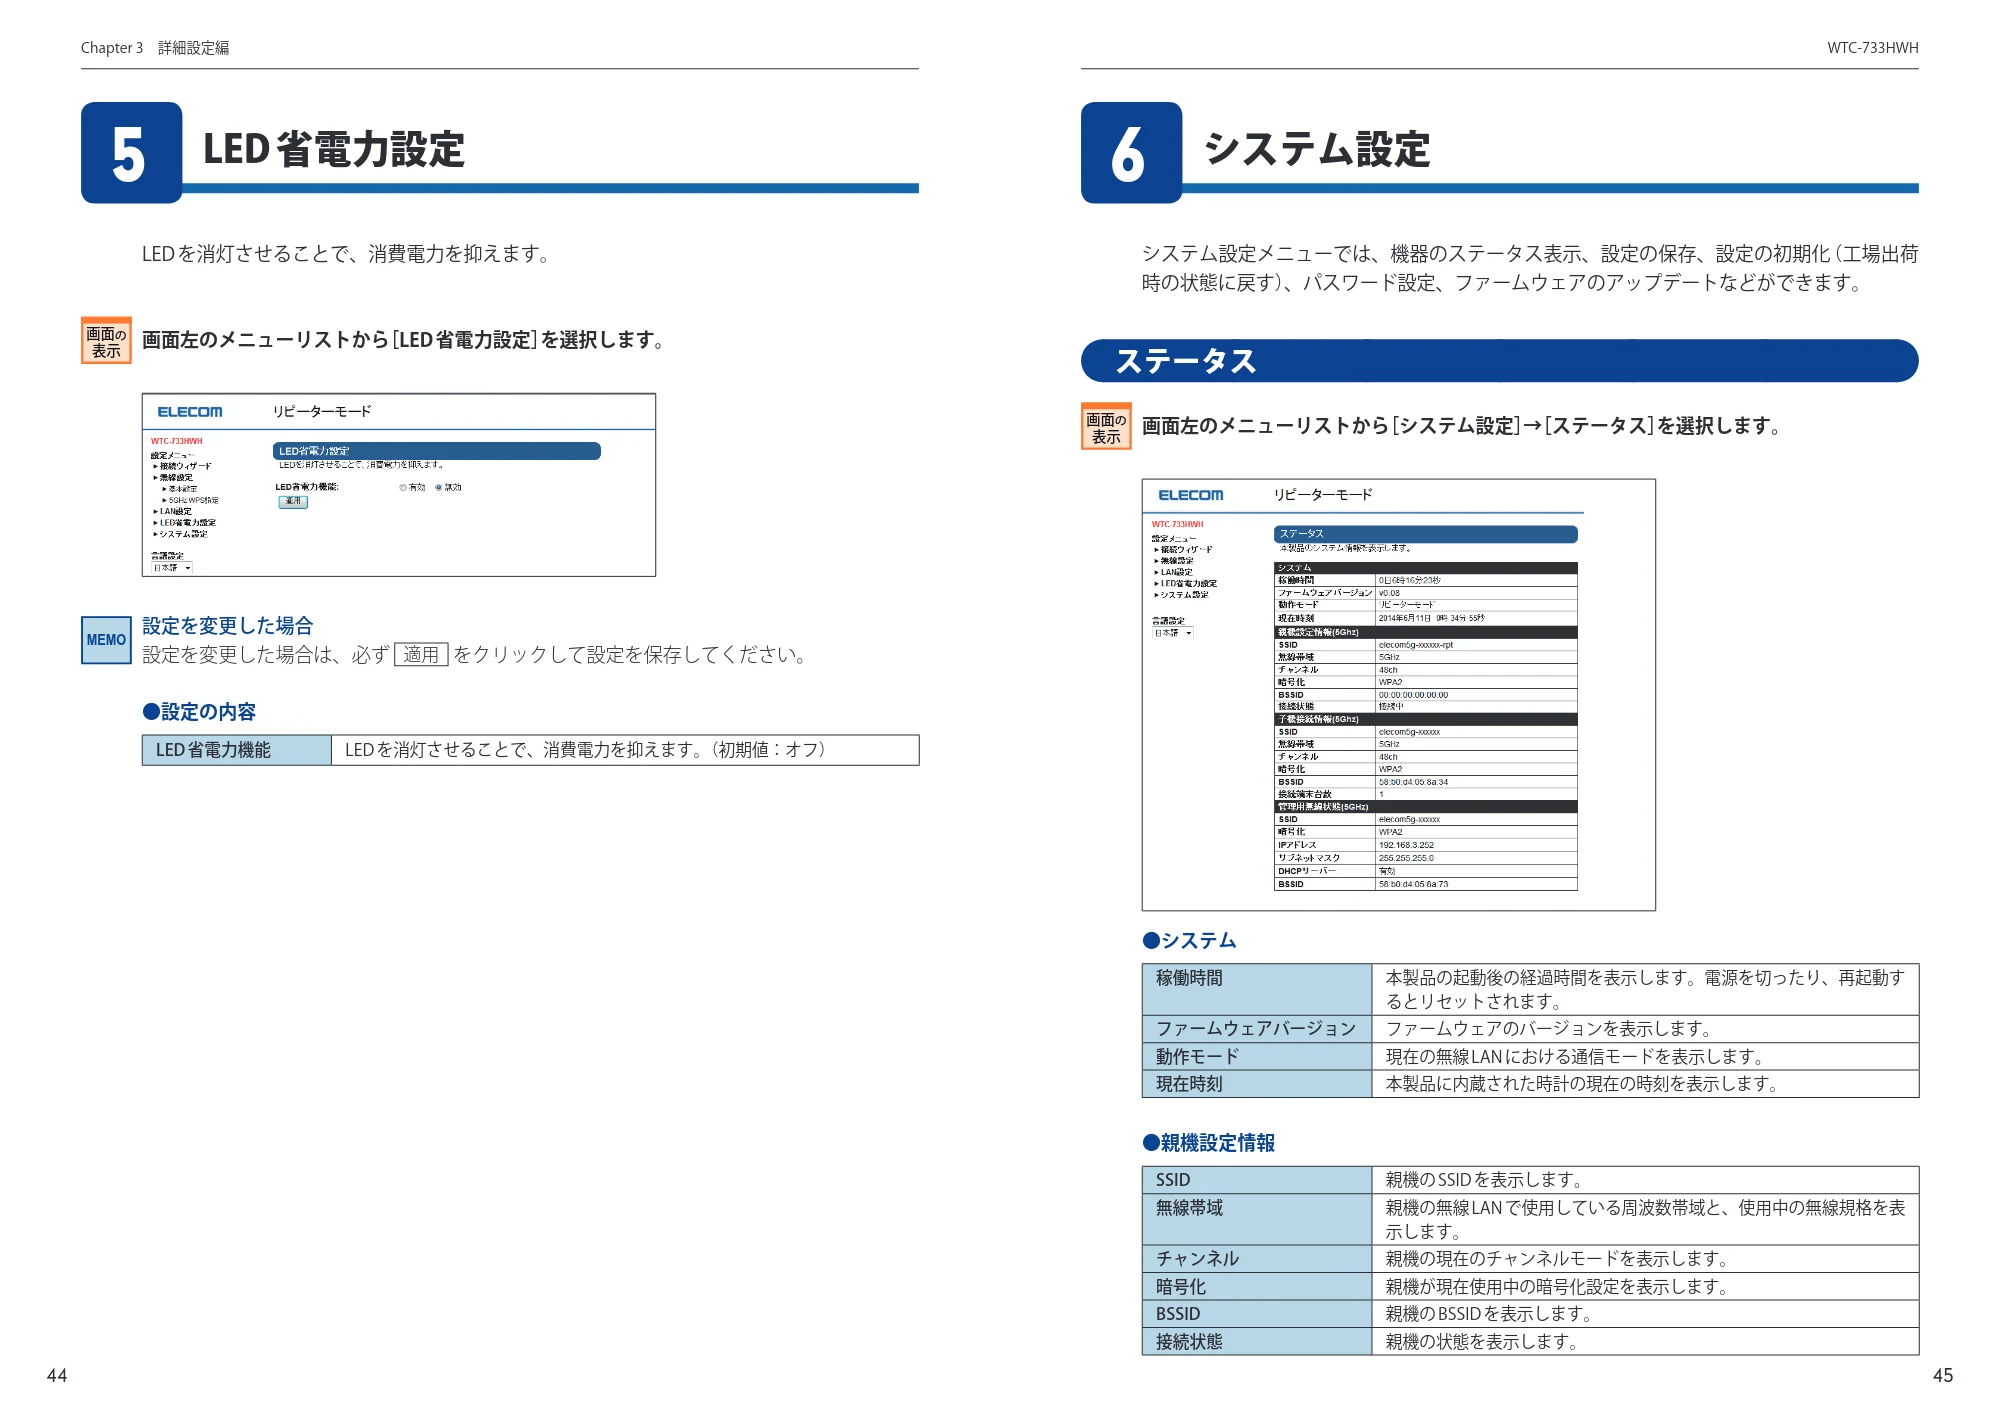The height and width of the screenshot is (1419, 2000).
Task: Click the 動作モード row in システム table
Action: click(x=1530, y=1057)
